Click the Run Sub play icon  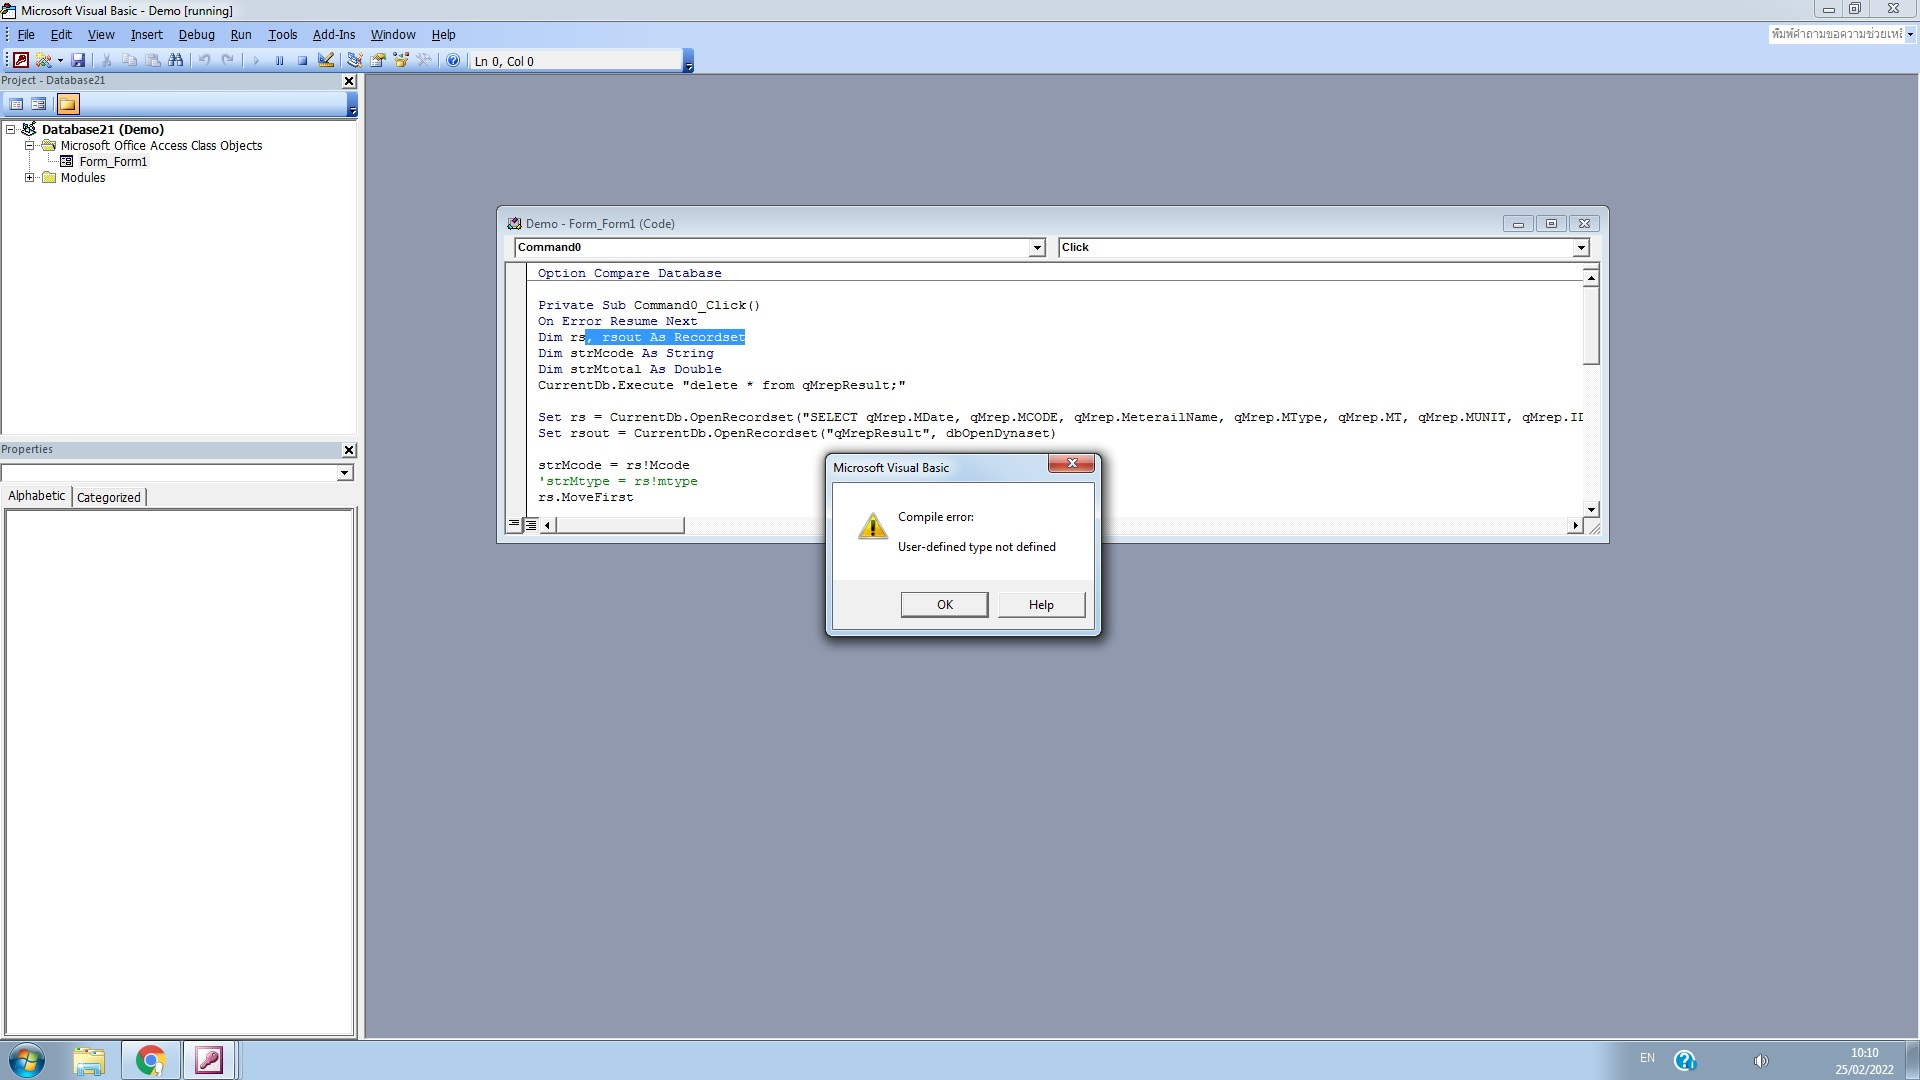(x=256, y=61)
